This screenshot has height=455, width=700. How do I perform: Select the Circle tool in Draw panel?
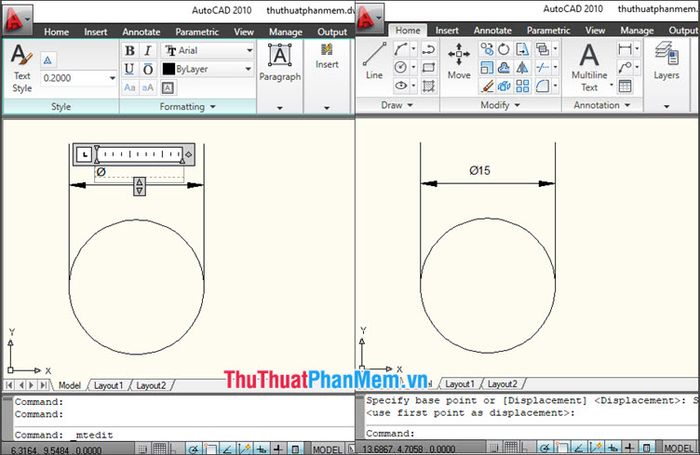[401, 67]
